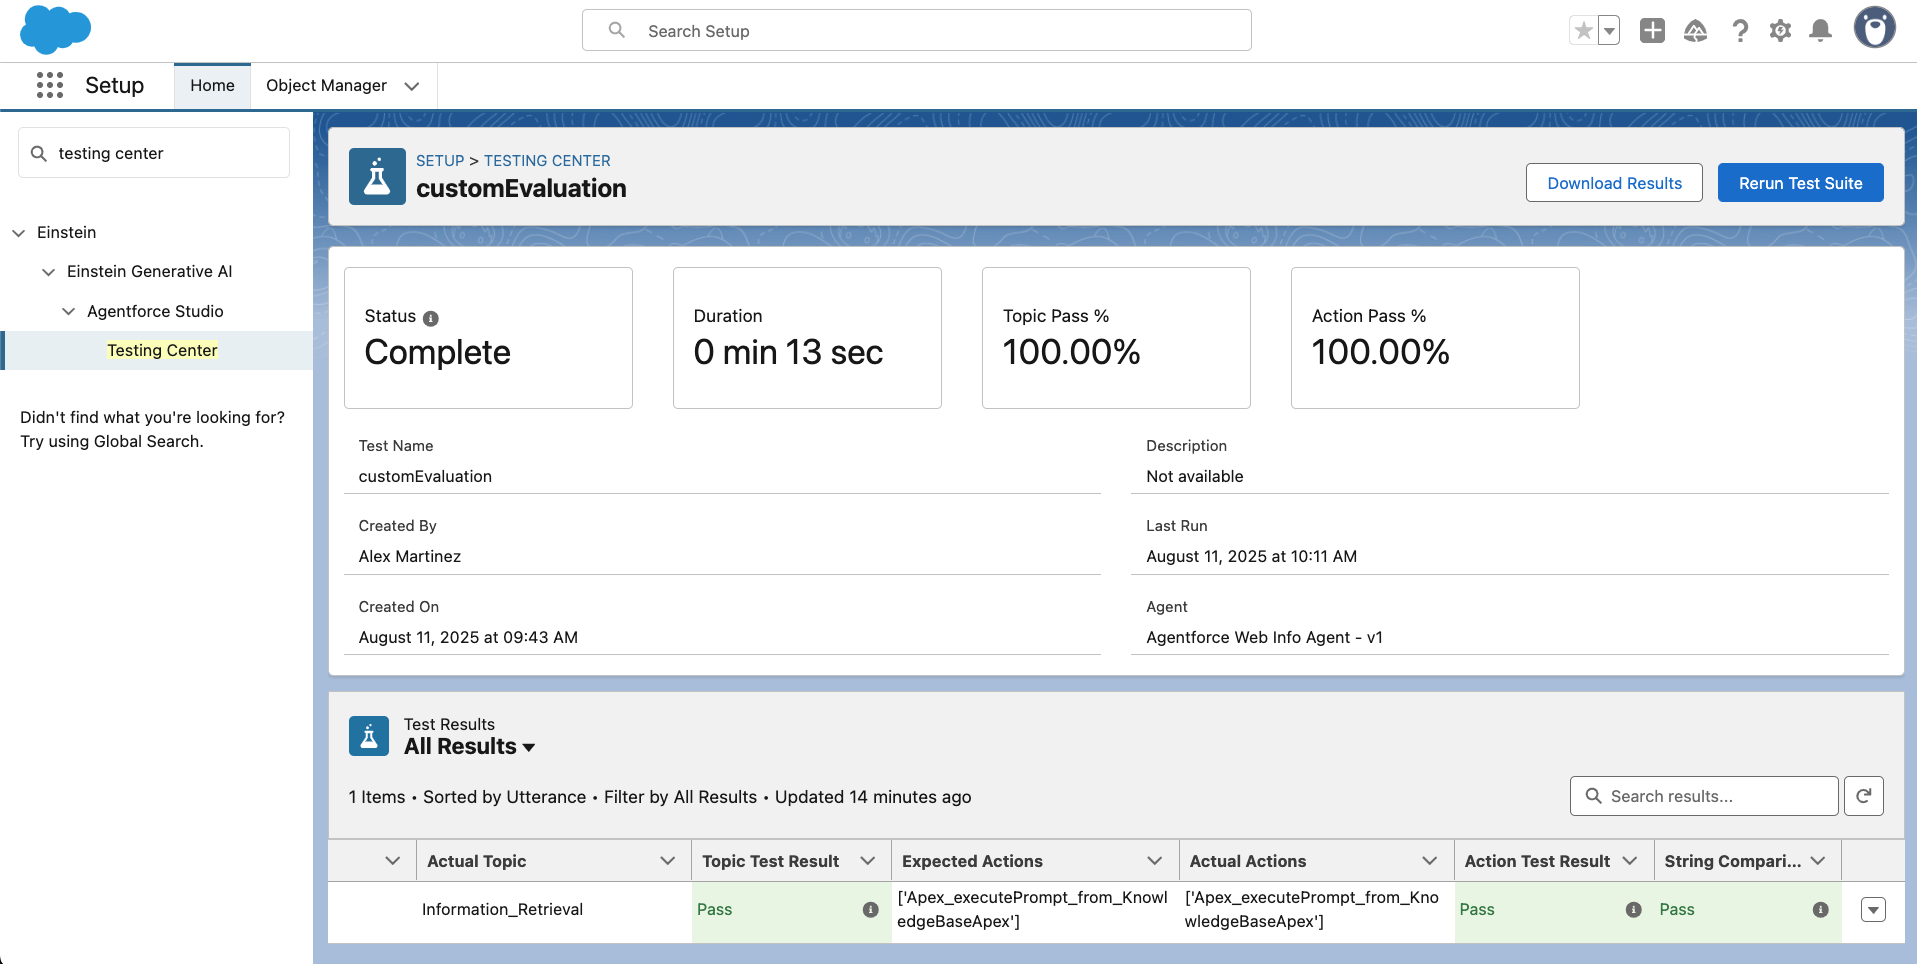
Task: Click the refresh icon beside Search results
Action: [1863, 796]
